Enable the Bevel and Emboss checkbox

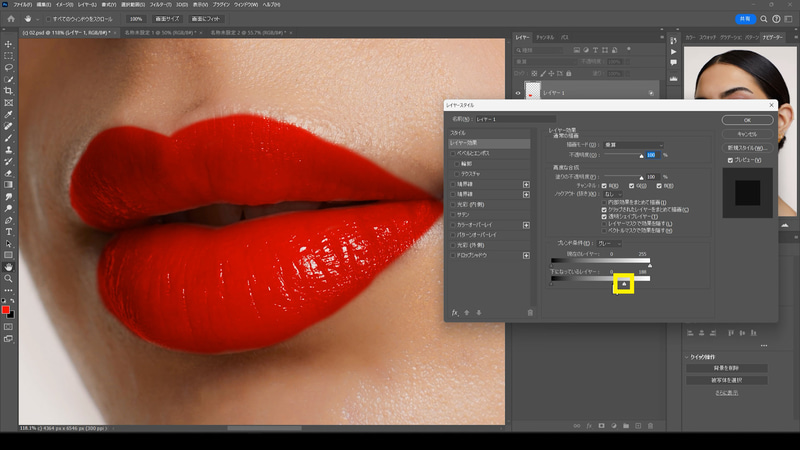[452, 153]
